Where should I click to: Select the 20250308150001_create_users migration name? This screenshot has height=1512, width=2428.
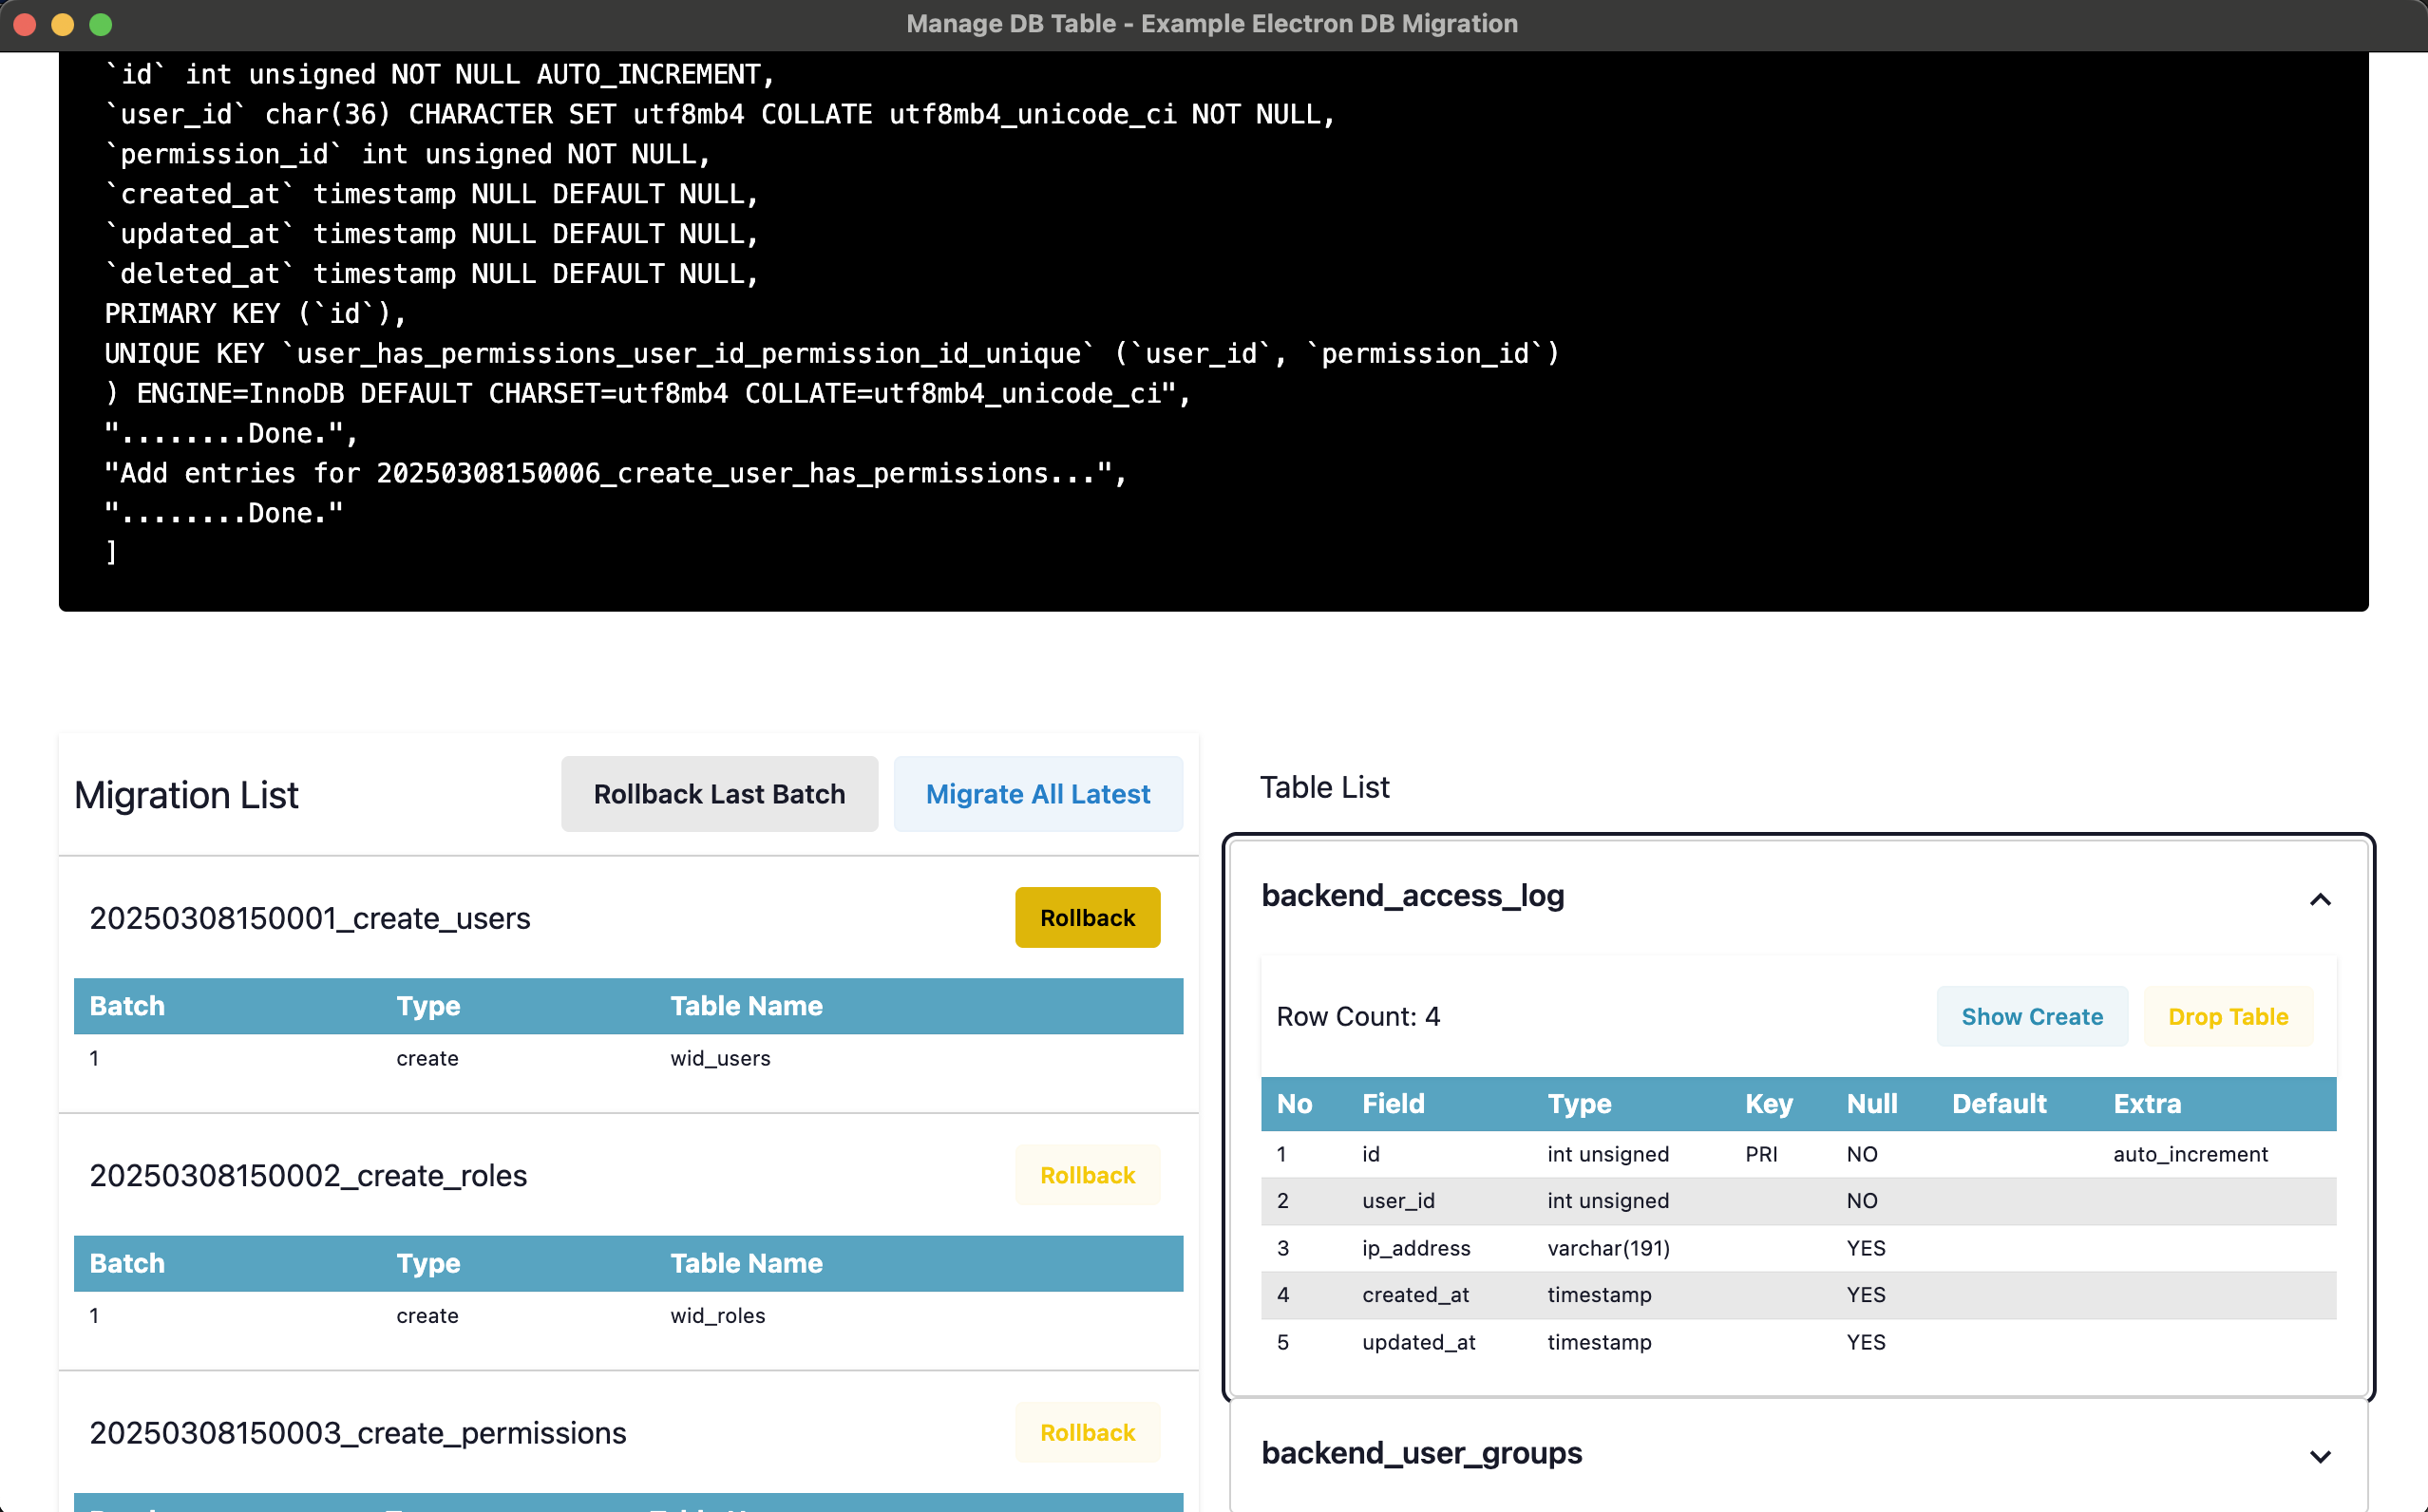(310, 918)
